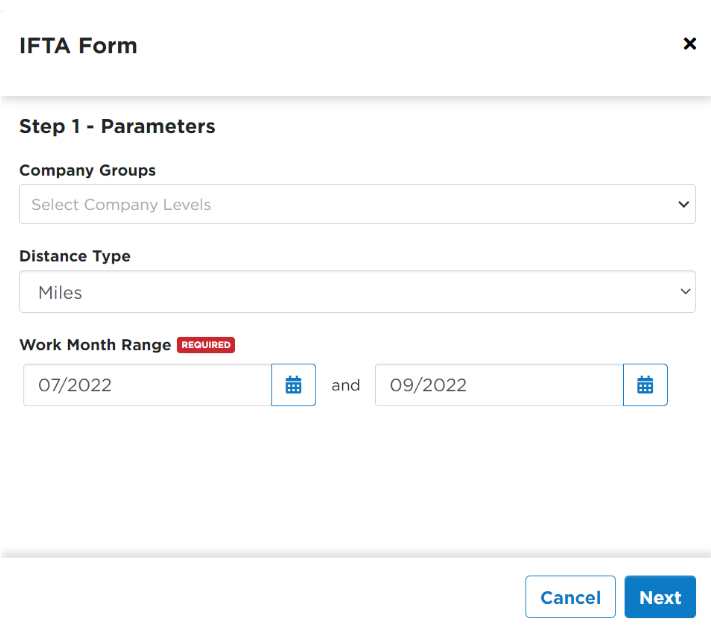Click the 09/2022 end month field
Screen dimensions: 711x631
click(x=499, y=385)
